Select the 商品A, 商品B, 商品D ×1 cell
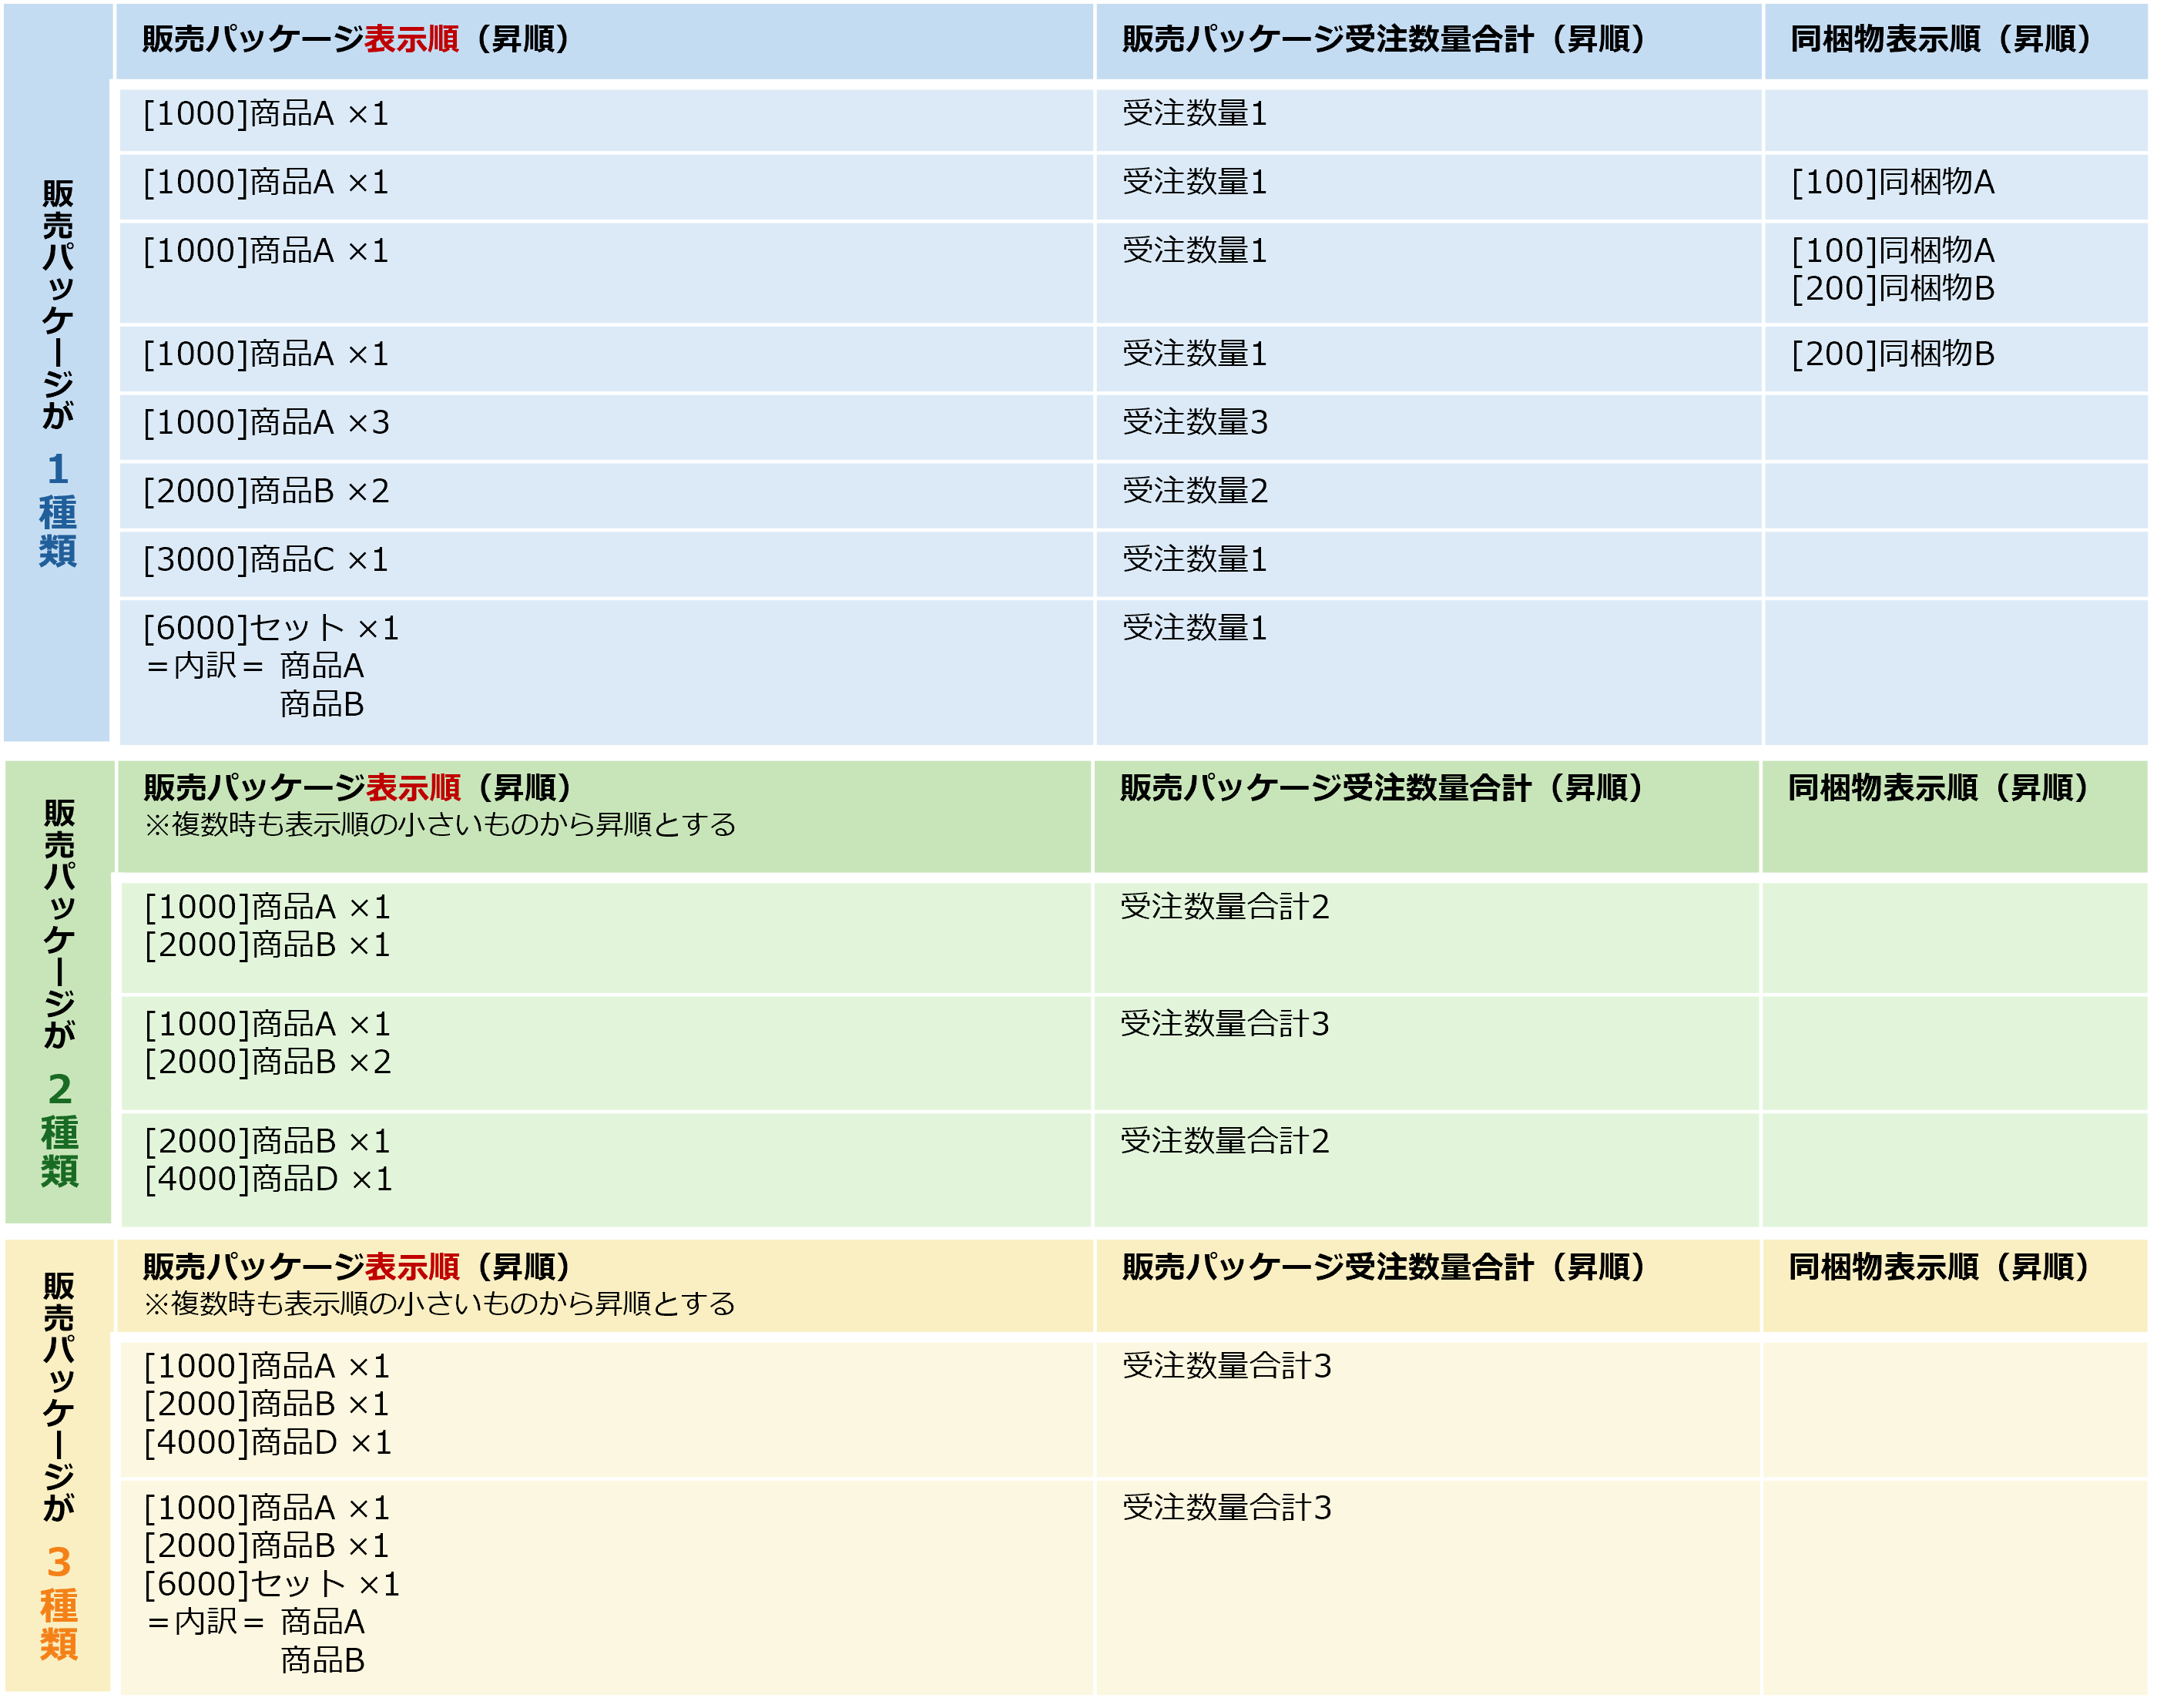The height and width of the screenshot is (1708, 2157). [x=267, y=1404]
